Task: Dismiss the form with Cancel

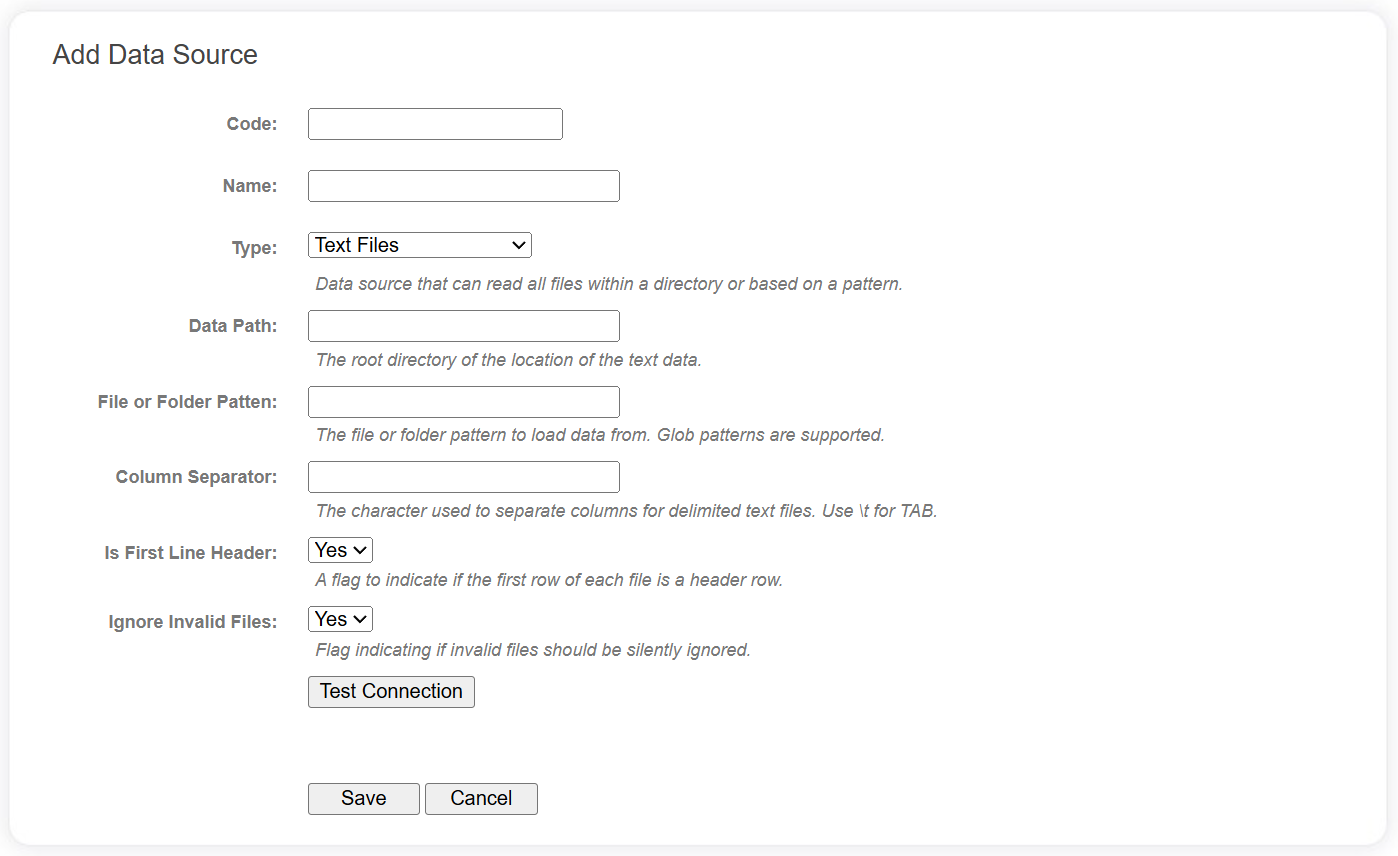Action: point(481,798)
